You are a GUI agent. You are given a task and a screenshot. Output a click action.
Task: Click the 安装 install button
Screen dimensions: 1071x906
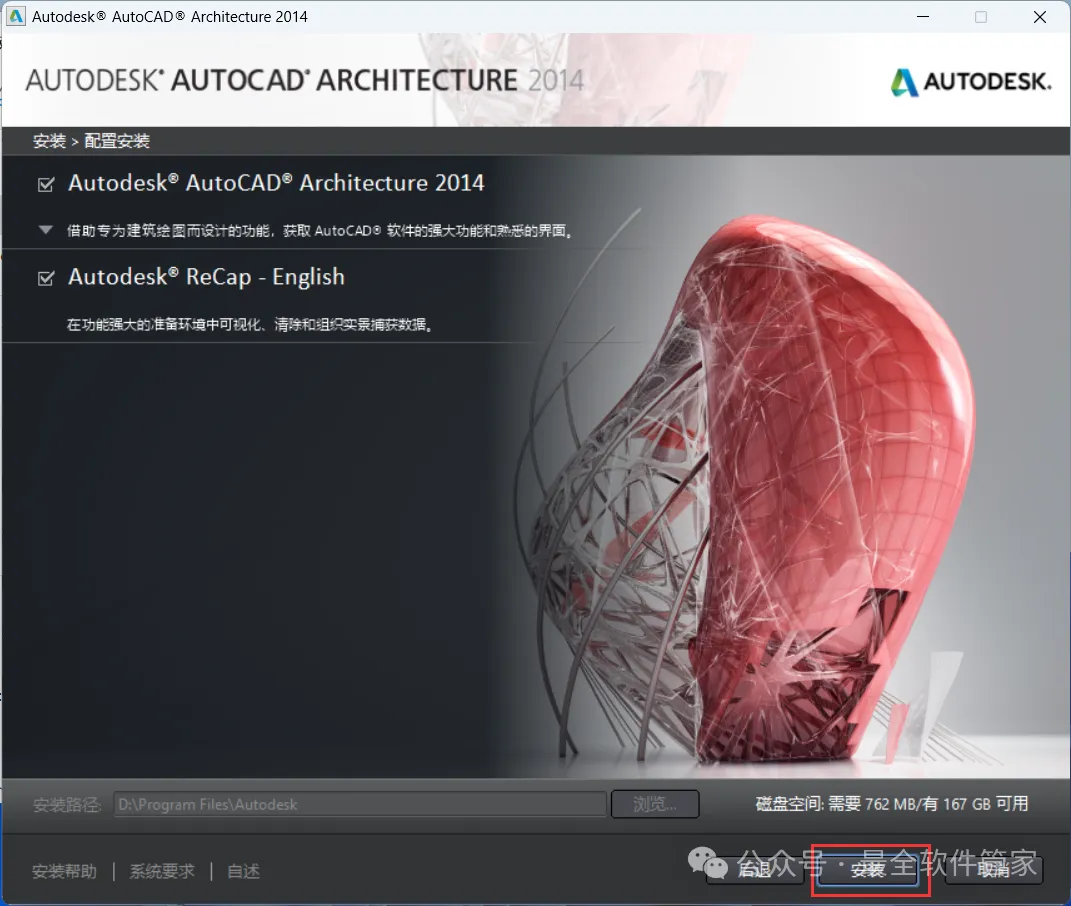click(x=867, y=870)
